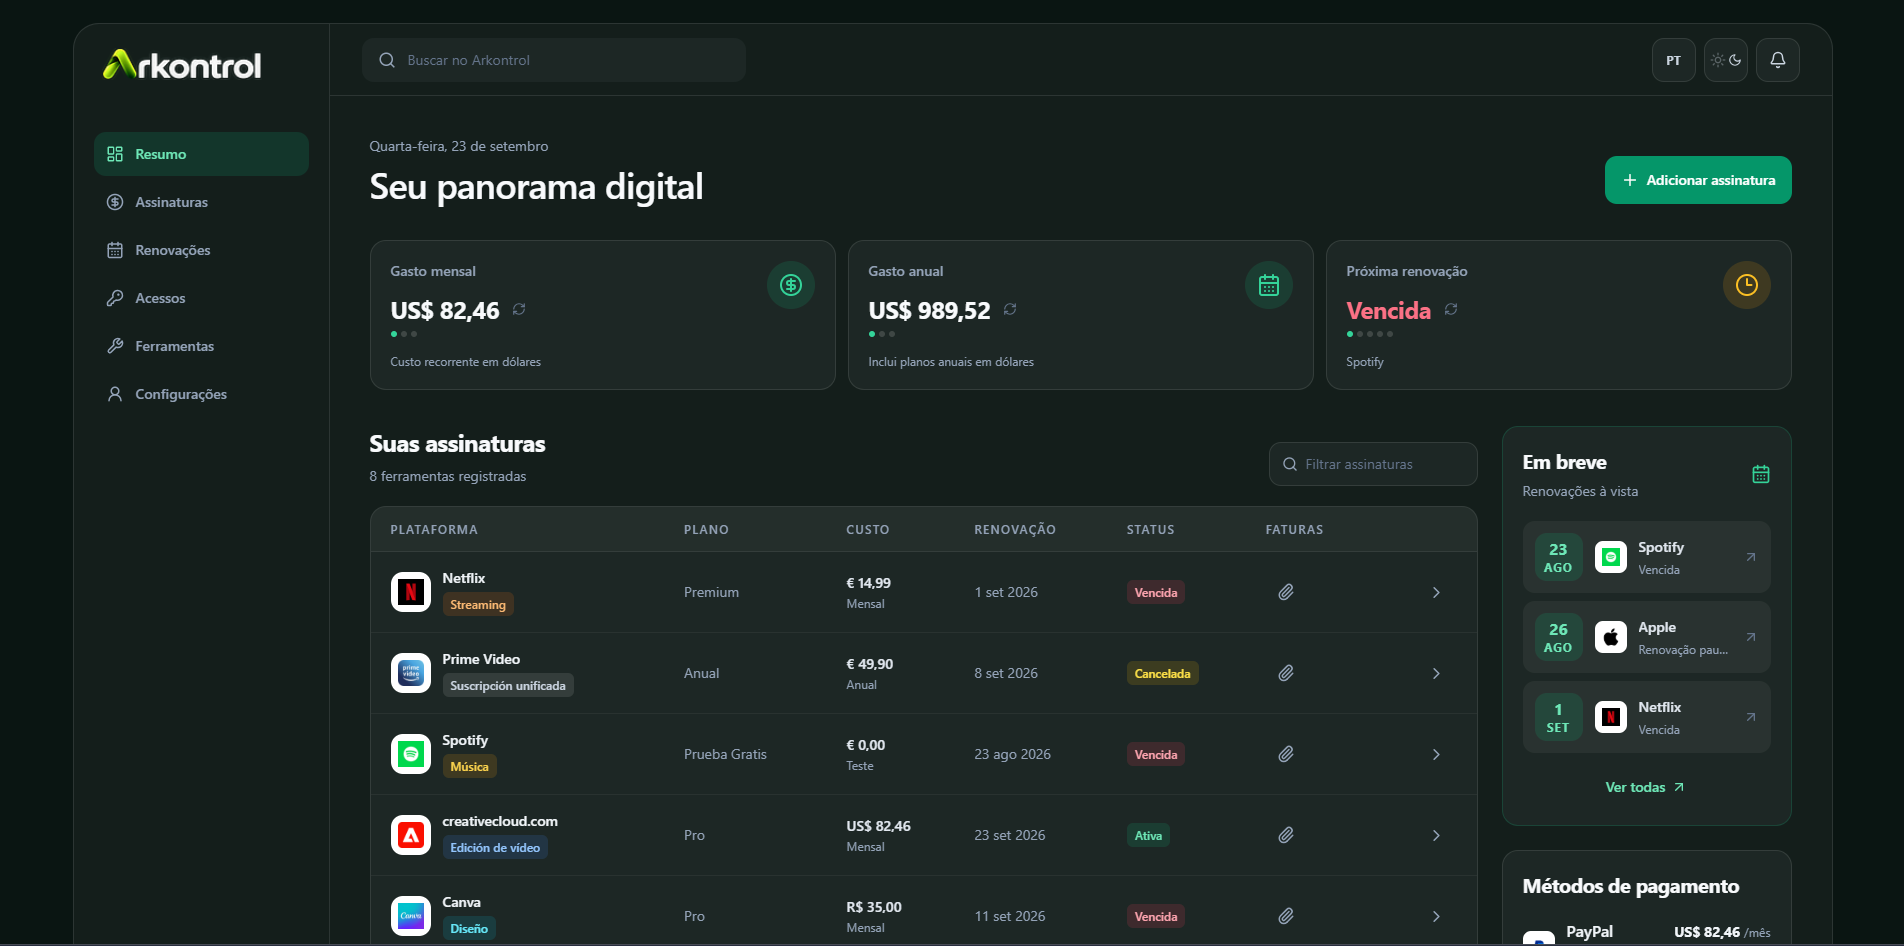The height and width of the screenshot is (946, 1904).
Task: Open Netflix invoice attachment paperclip
Action: tap(1286, 592)
